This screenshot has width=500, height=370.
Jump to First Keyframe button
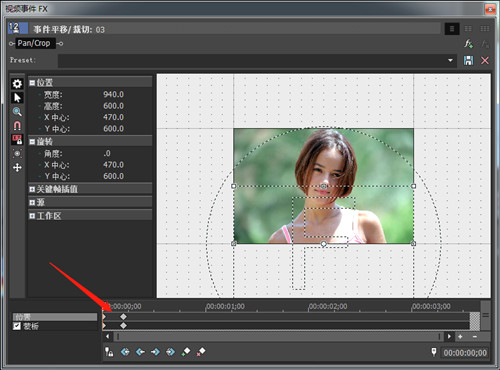pyautogui.click(x=125, y=352)
